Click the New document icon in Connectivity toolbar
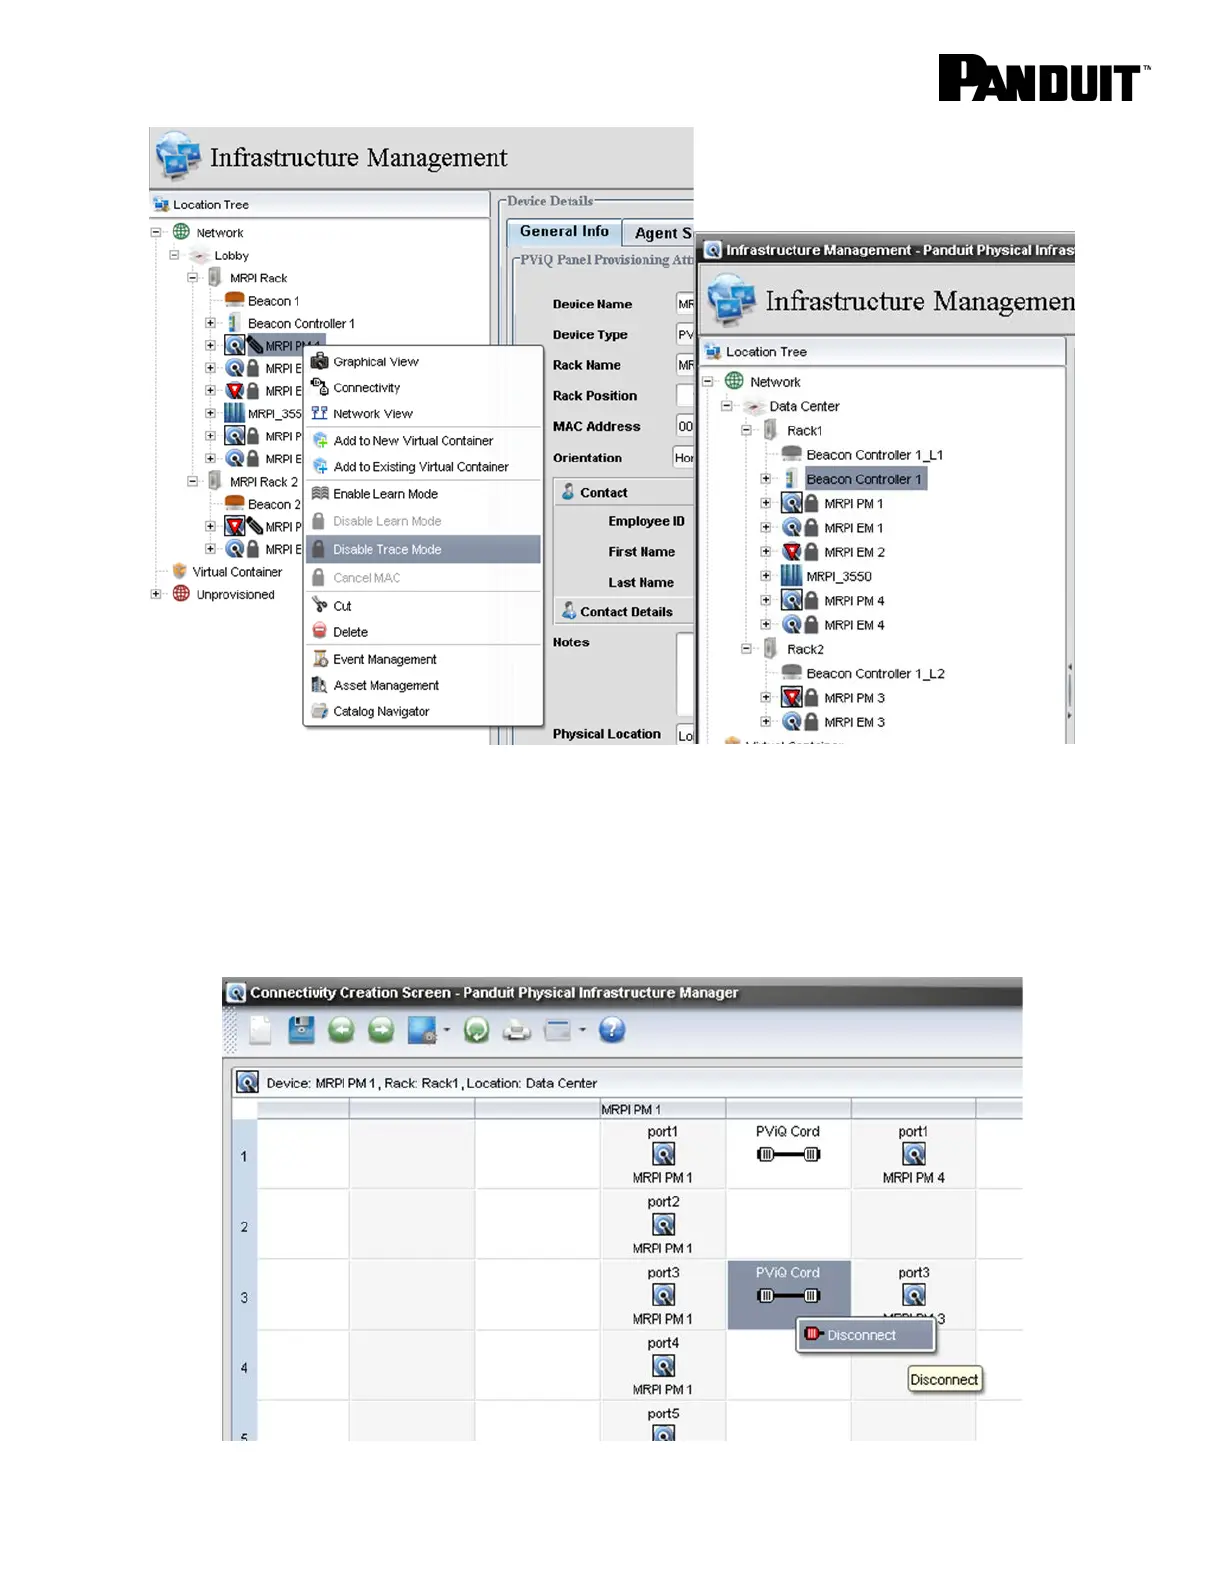 [260, 1030]
